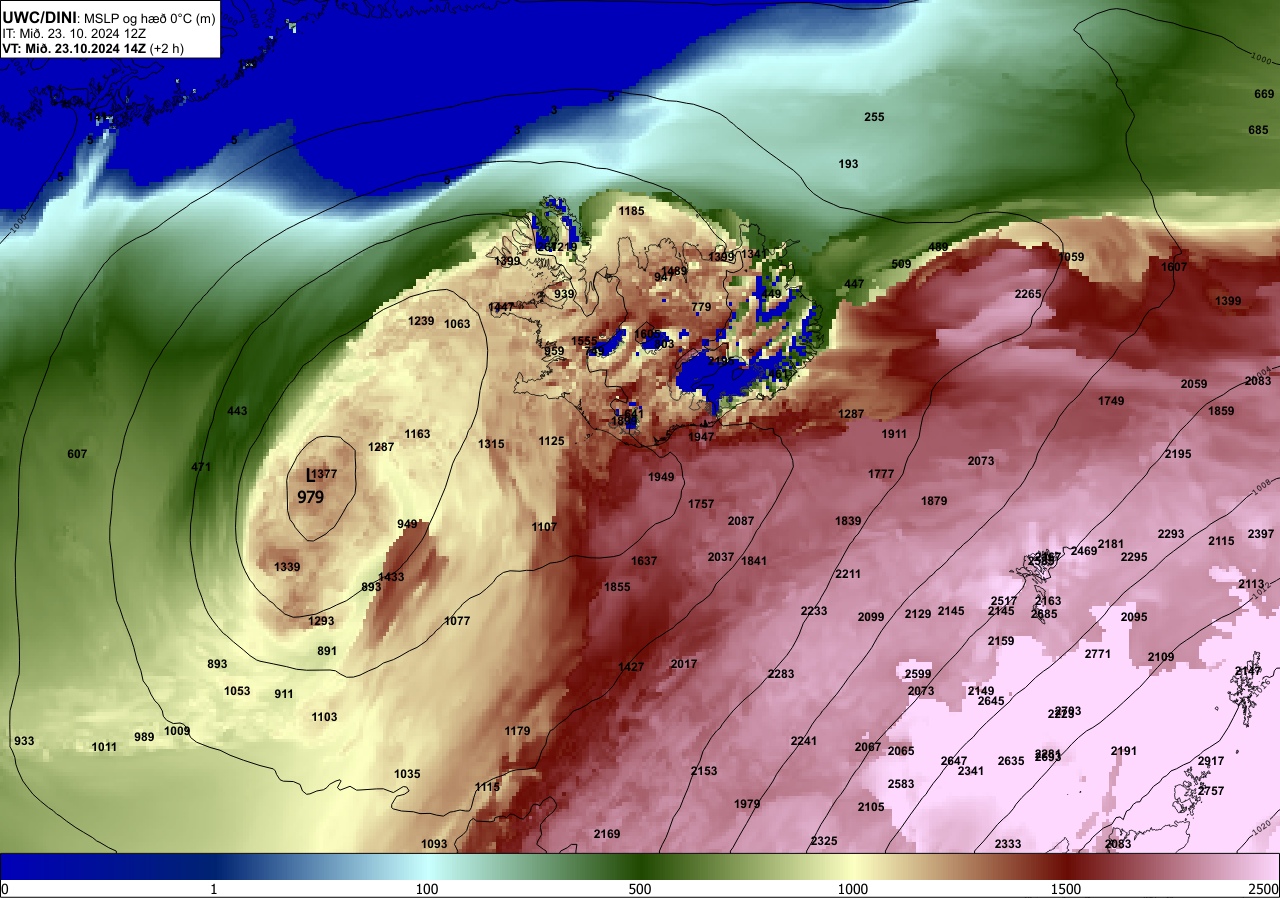The width and height of the screenshot is (1280, 898).
Task: Click the value 1749 on the map
Action: (x=1111, y=401)
